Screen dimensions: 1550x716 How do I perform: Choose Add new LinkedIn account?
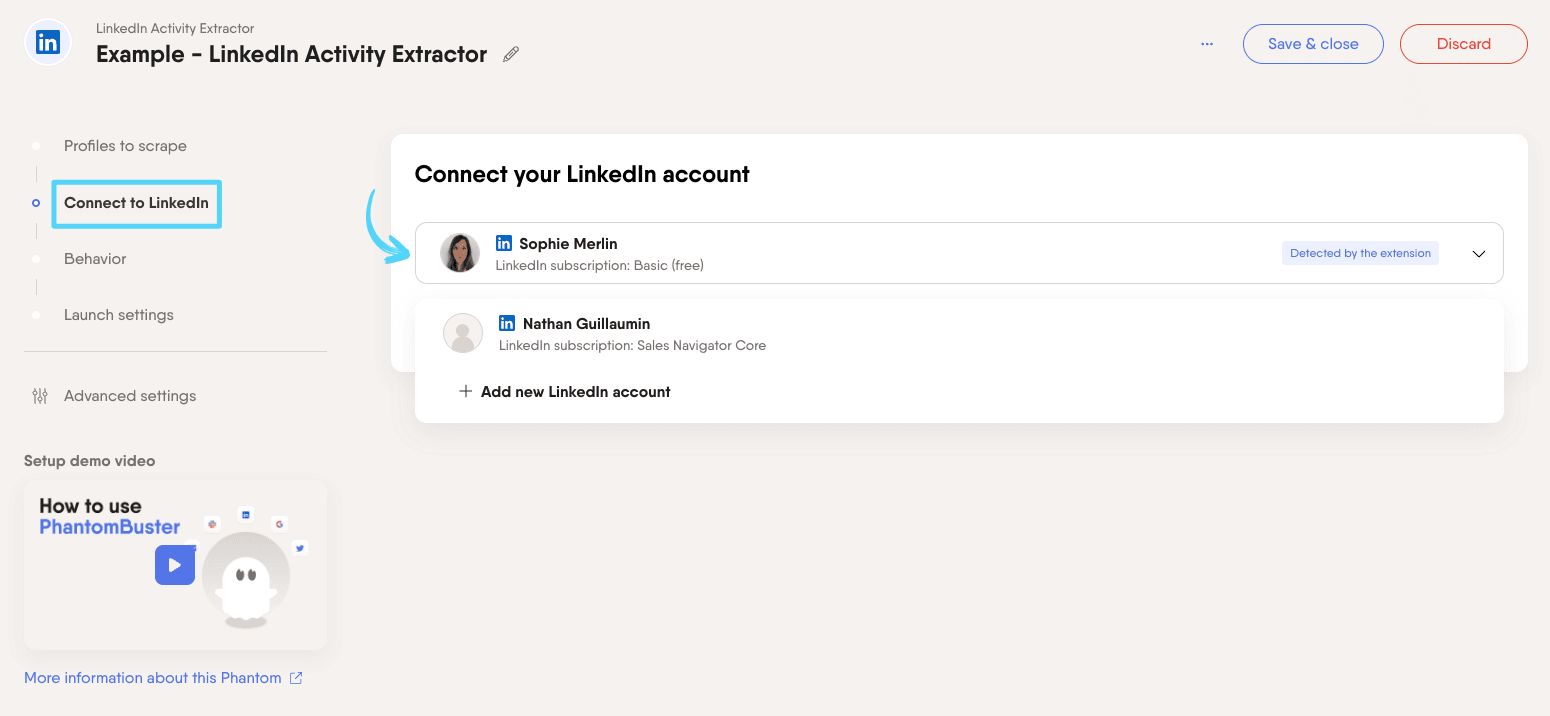point(575,392)
